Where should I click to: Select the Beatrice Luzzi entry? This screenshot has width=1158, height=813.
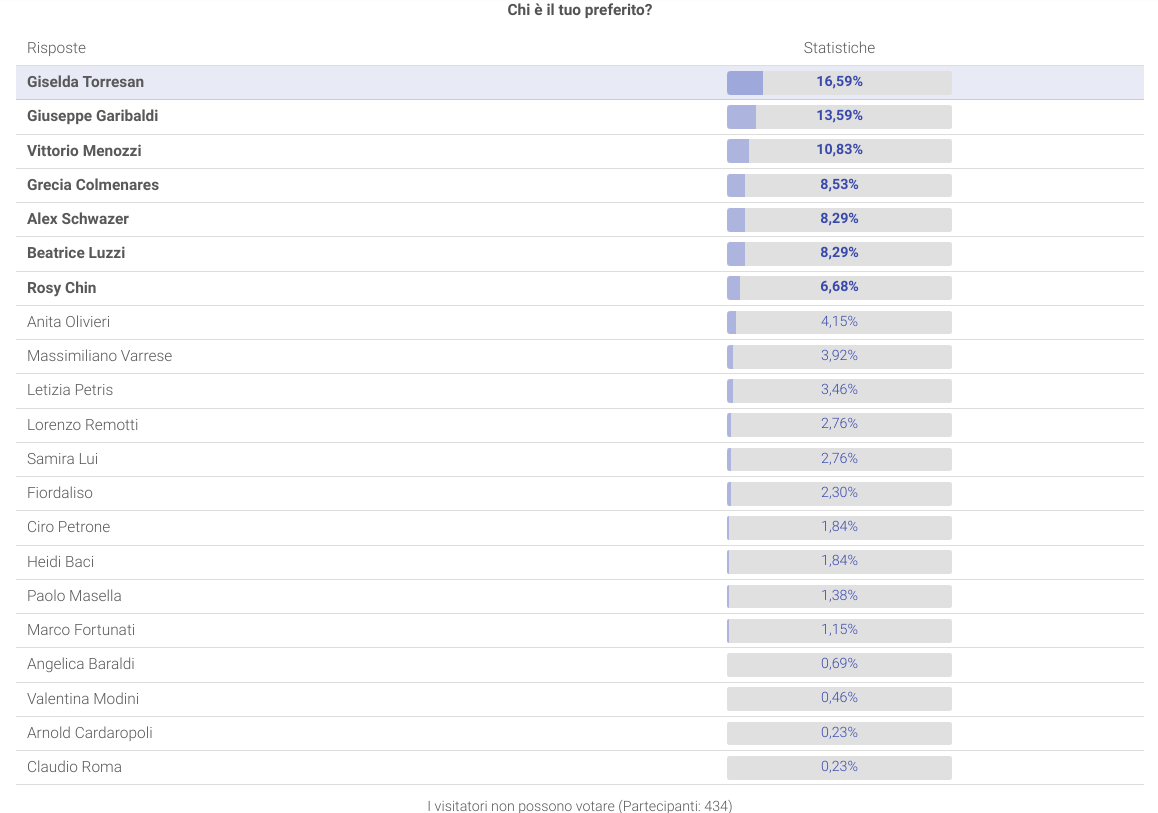tap(76, 253)
